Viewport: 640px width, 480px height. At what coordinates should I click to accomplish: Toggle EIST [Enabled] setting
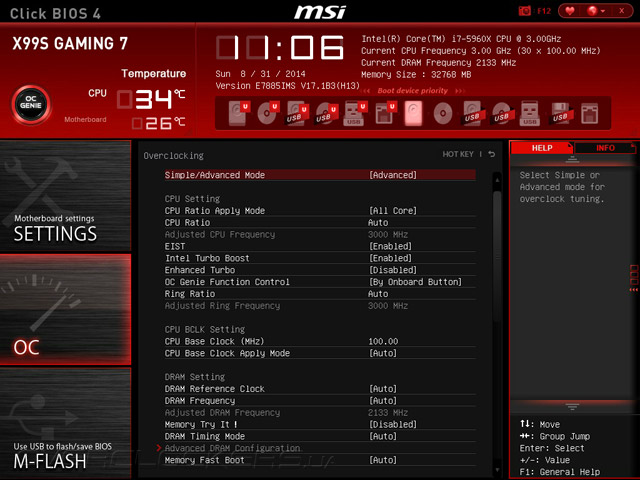click(x=391, y=246)
